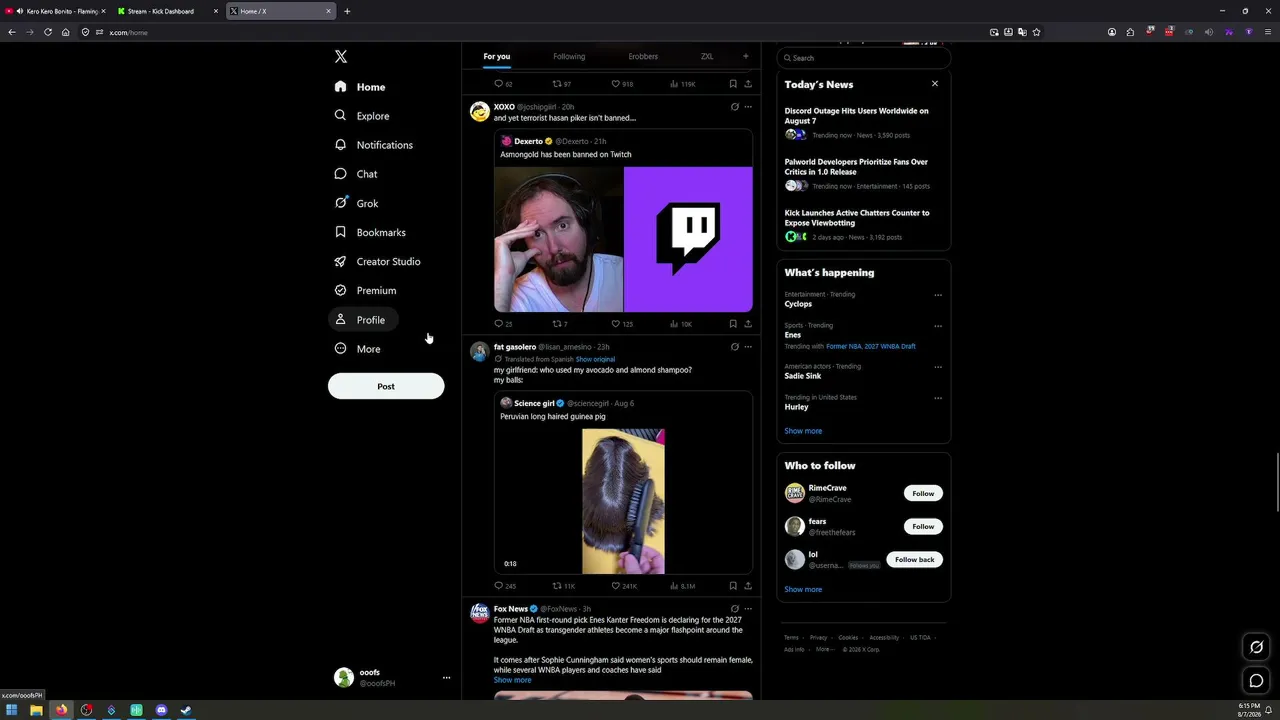Viewport: 1280px width, 720px height.
Task: Open options for Enes trend
Action: pyautogui.click(x=938, y=326)
